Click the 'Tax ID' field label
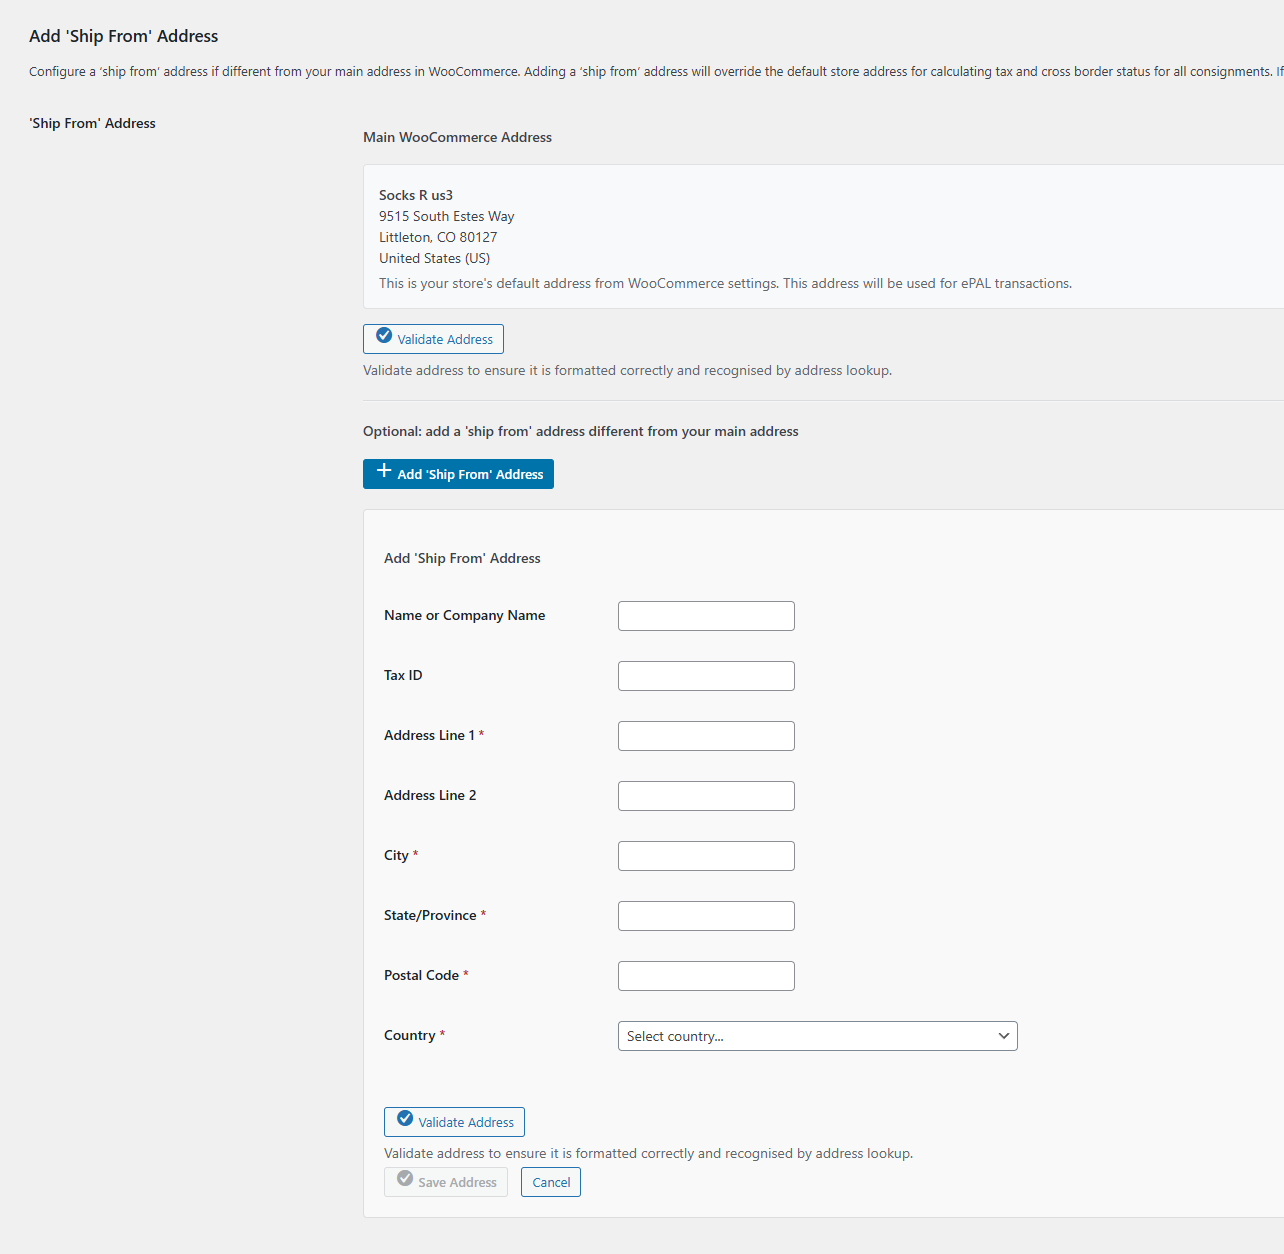The height and width of the screenshot is (1254, 1284). coord(403,675)
